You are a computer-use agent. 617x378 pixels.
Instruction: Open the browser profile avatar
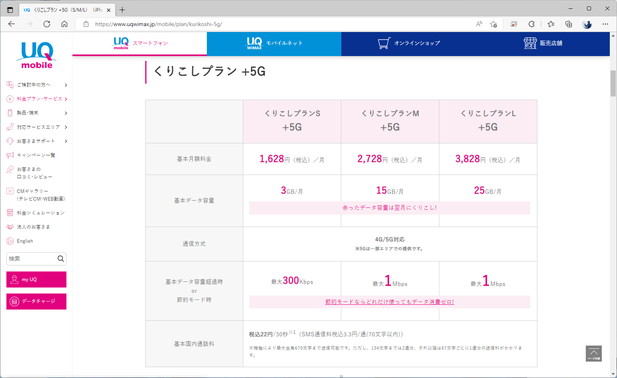[587, 24]
